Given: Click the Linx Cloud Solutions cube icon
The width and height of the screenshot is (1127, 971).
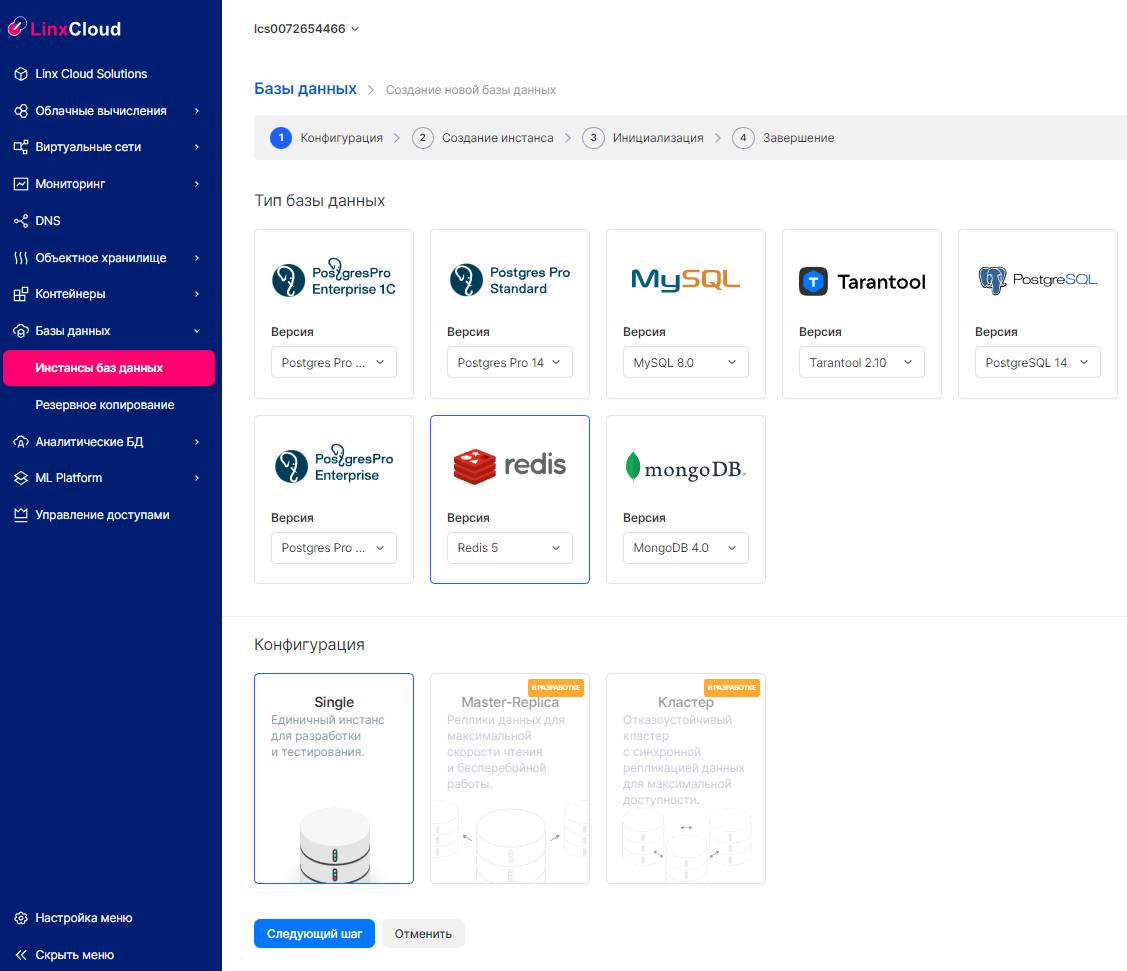Looking at the screenshot, I should pyautogui.click(x=21, y=74).
